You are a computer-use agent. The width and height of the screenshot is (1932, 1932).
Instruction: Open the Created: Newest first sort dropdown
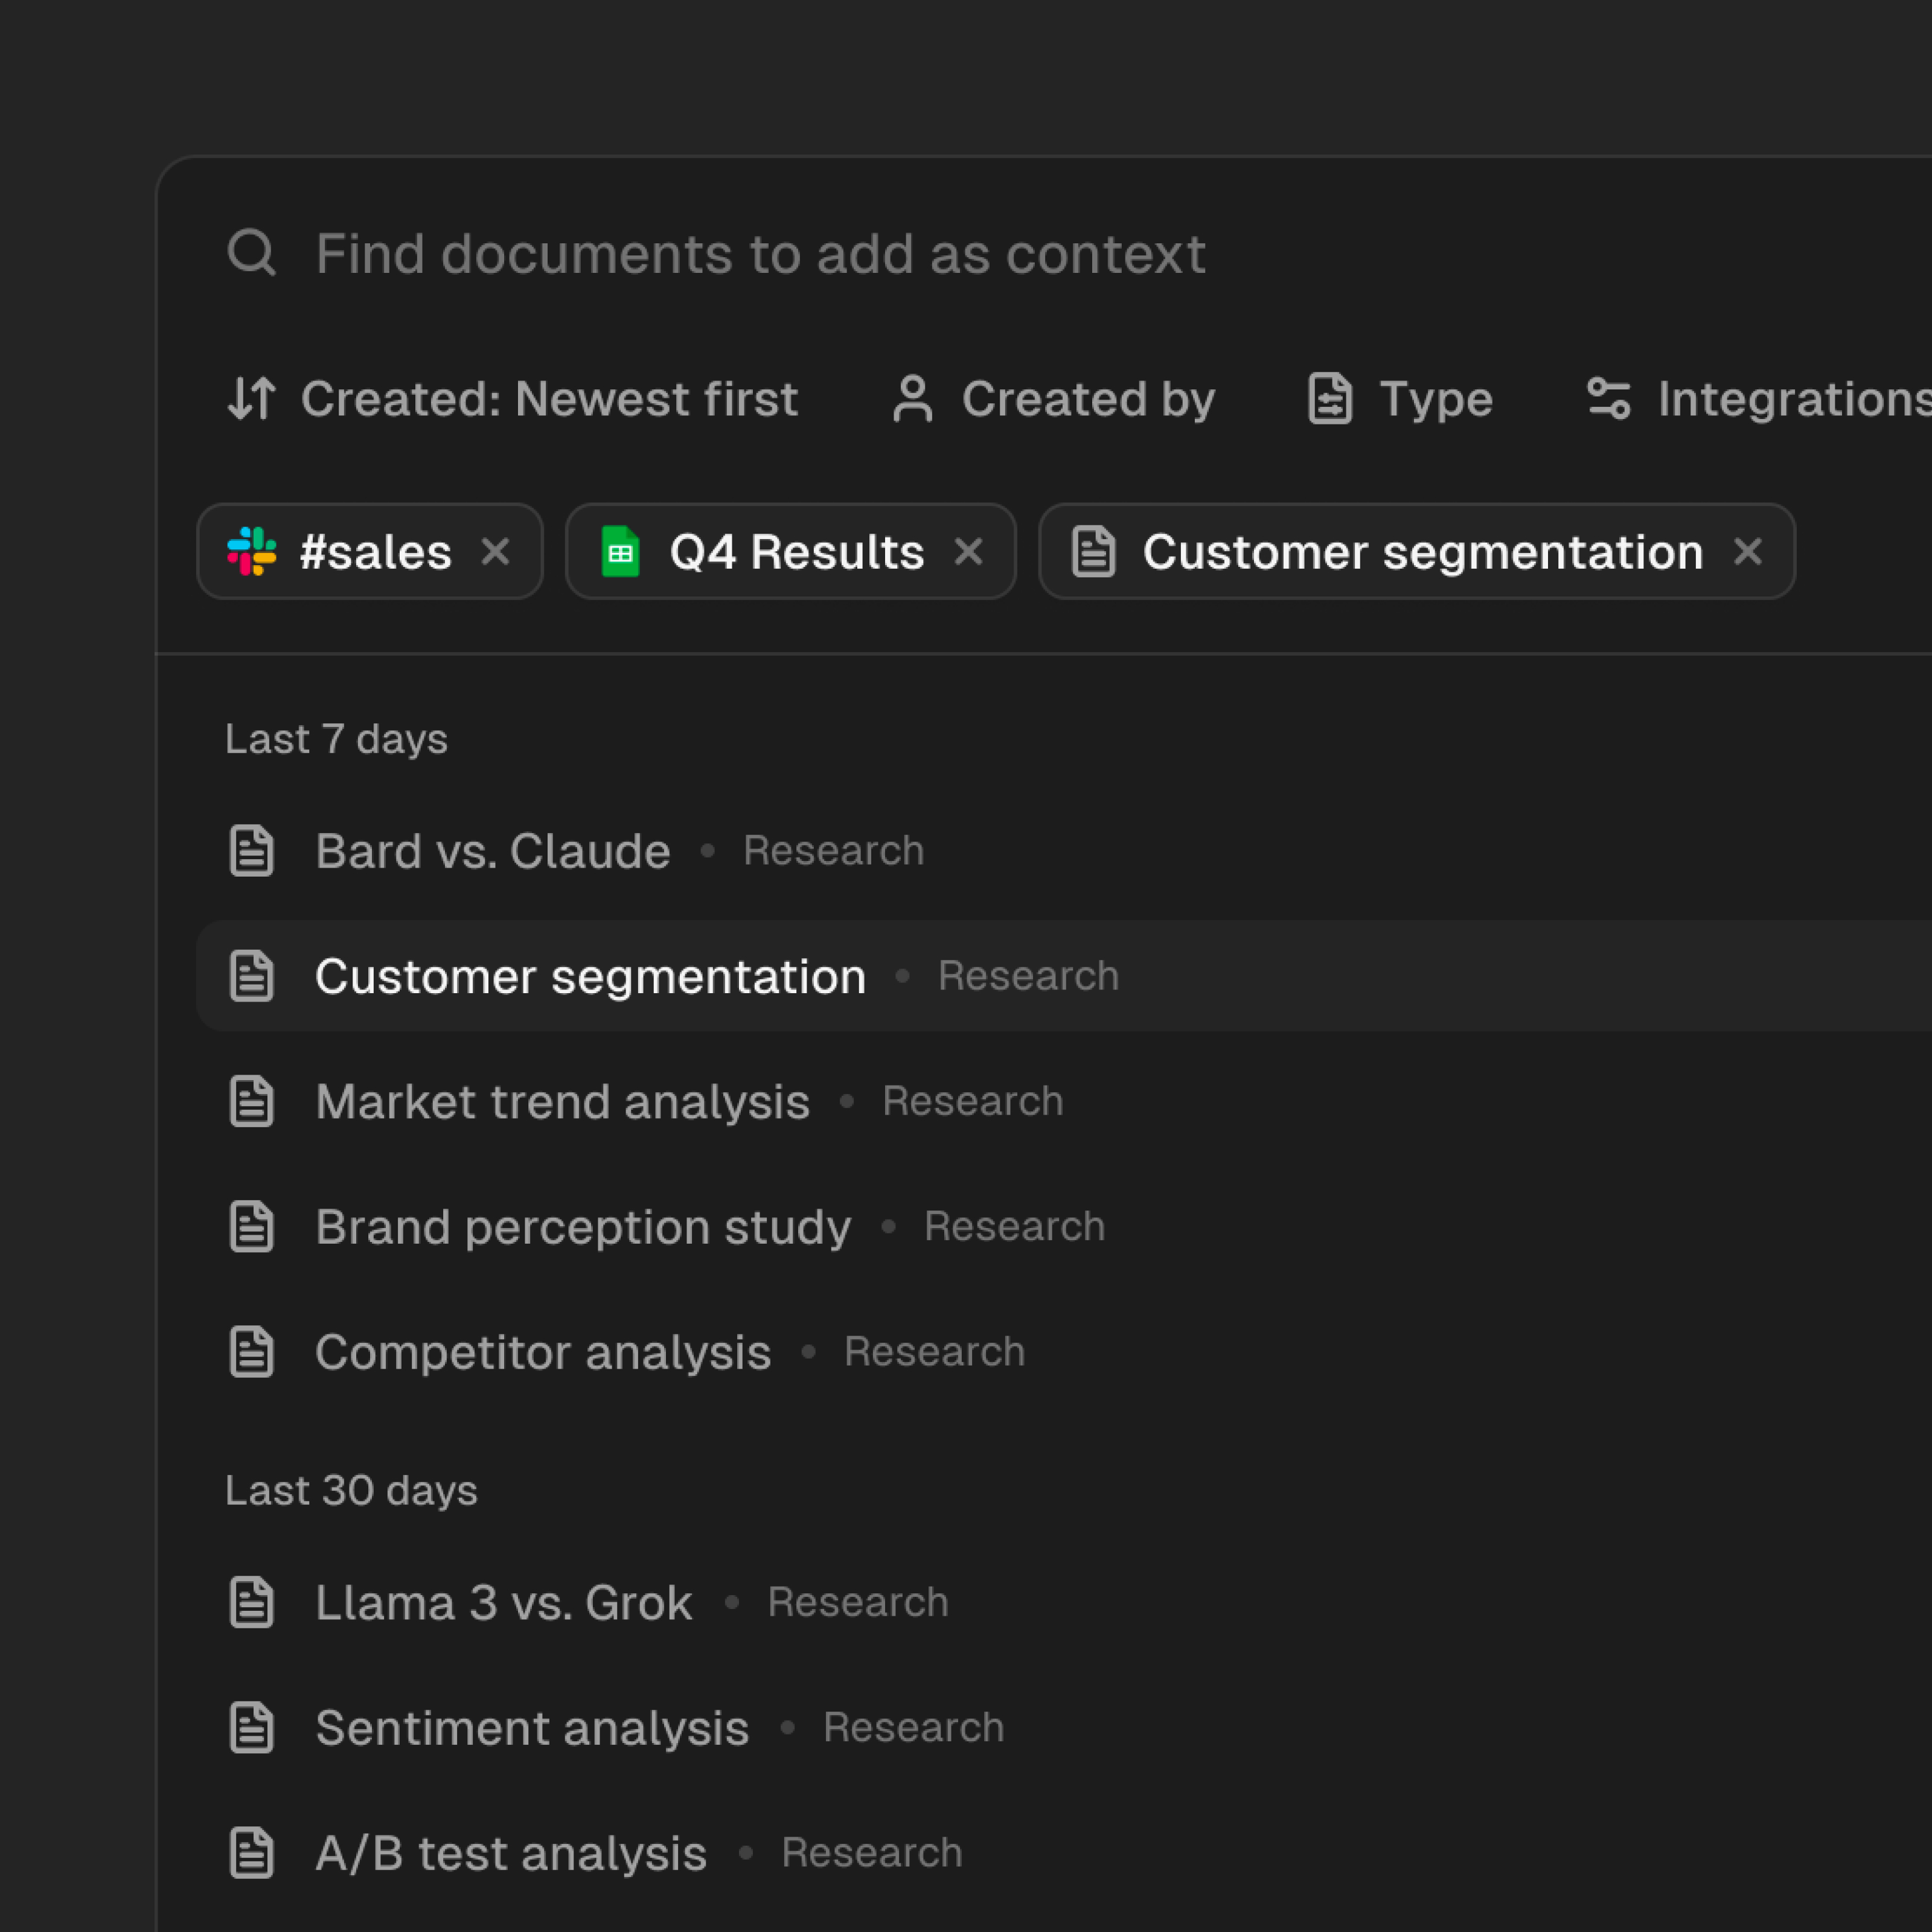click(x=548, y=399)
